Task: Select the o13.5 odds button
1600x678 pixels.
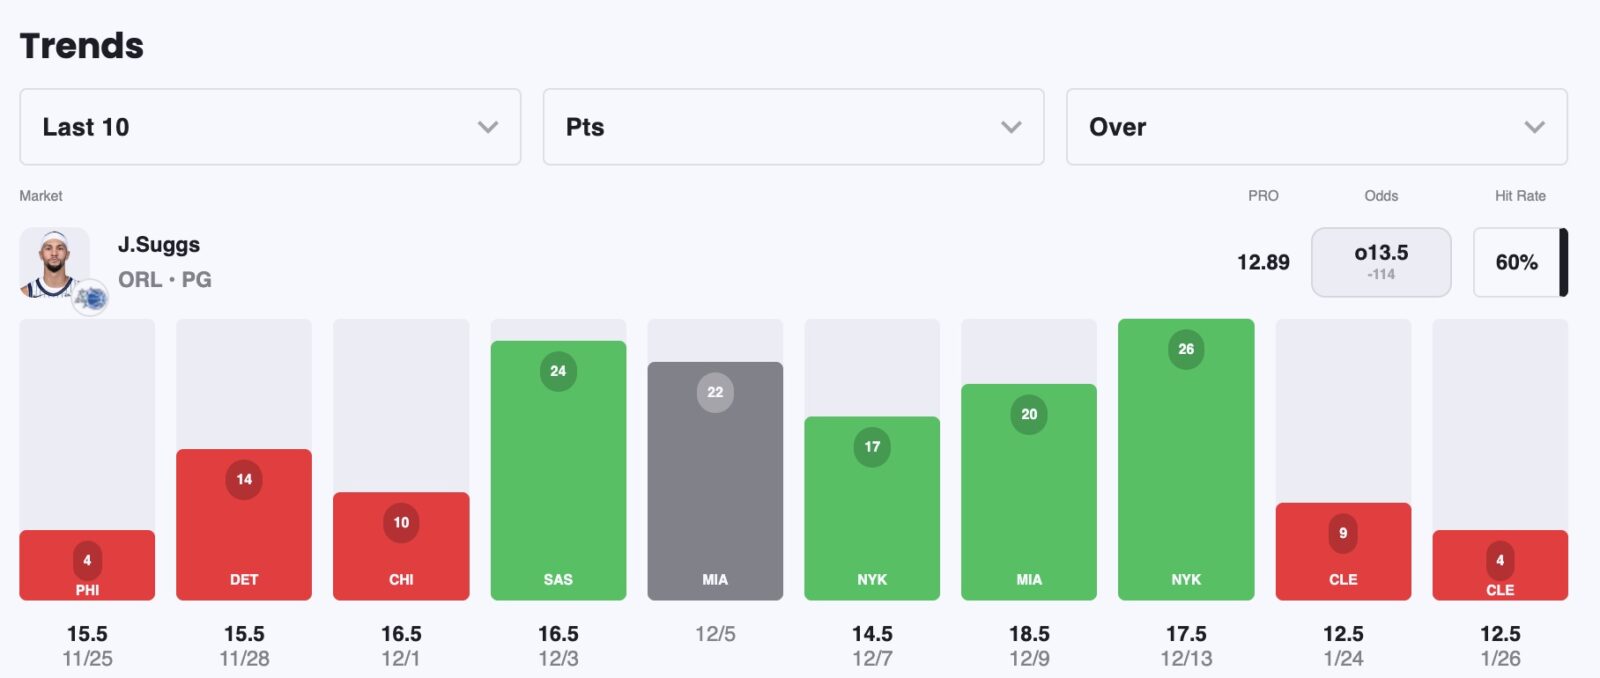Action: 1380,262
